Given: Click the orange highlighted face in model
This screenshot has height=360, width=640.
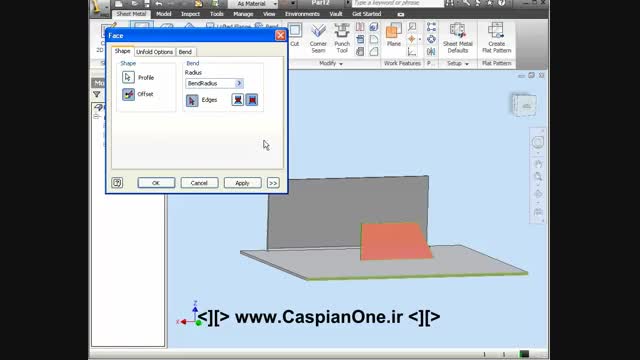Looking at the screenshot, I should tap(395, 241).
